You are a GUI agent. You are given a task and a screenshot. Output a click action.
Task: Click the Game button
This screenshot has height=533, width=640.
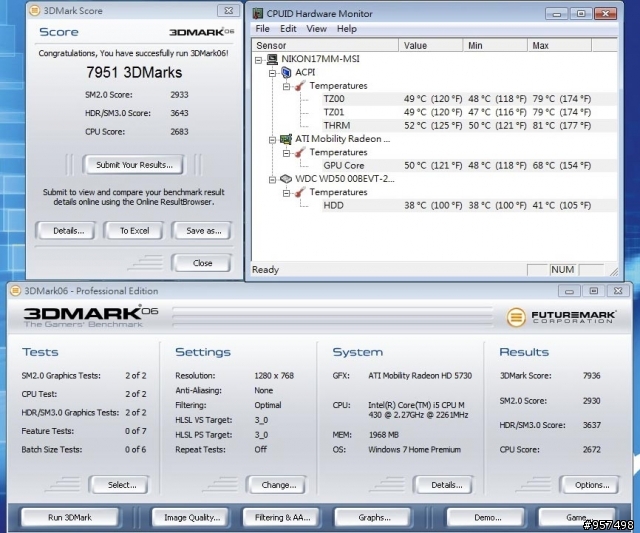click(x=576, y=517)
